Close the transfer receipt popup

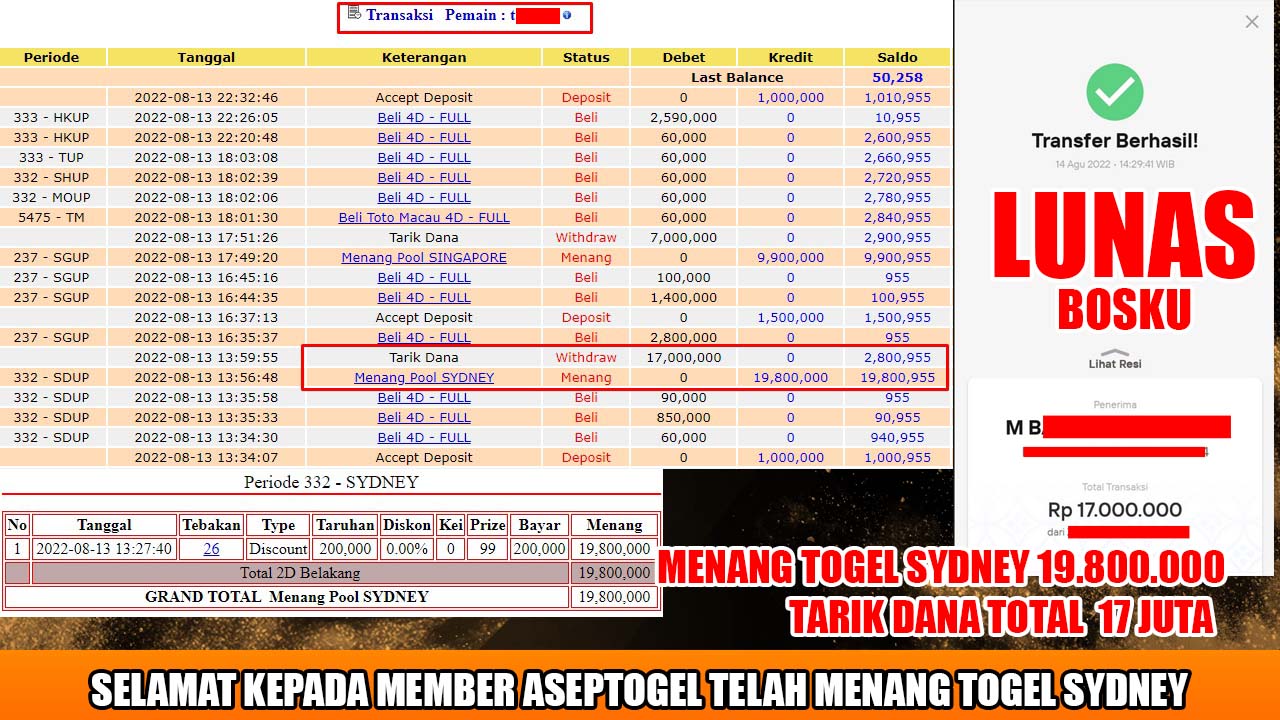1251,21
